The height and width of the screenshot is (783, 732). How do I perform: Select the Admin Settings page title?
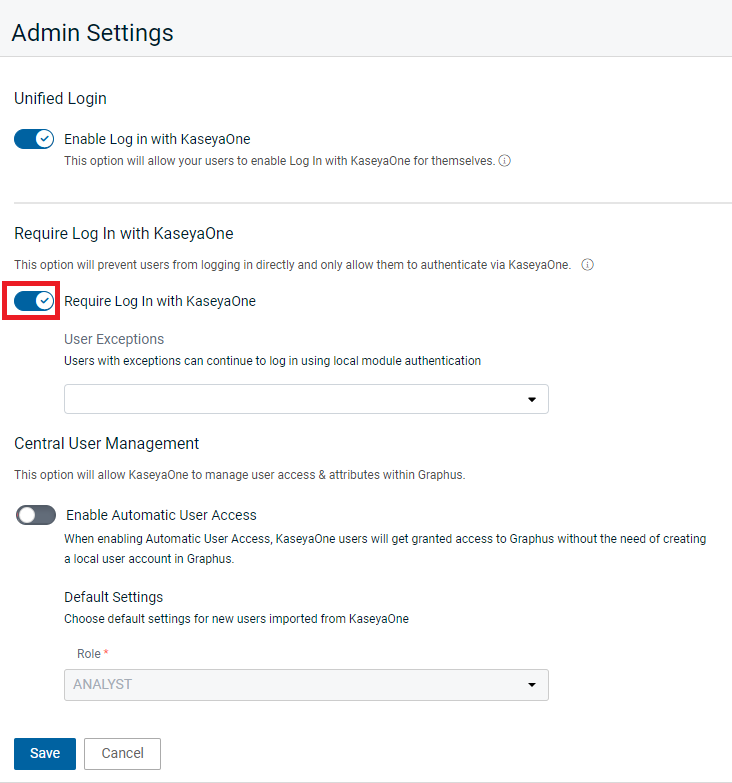point(92,33)
